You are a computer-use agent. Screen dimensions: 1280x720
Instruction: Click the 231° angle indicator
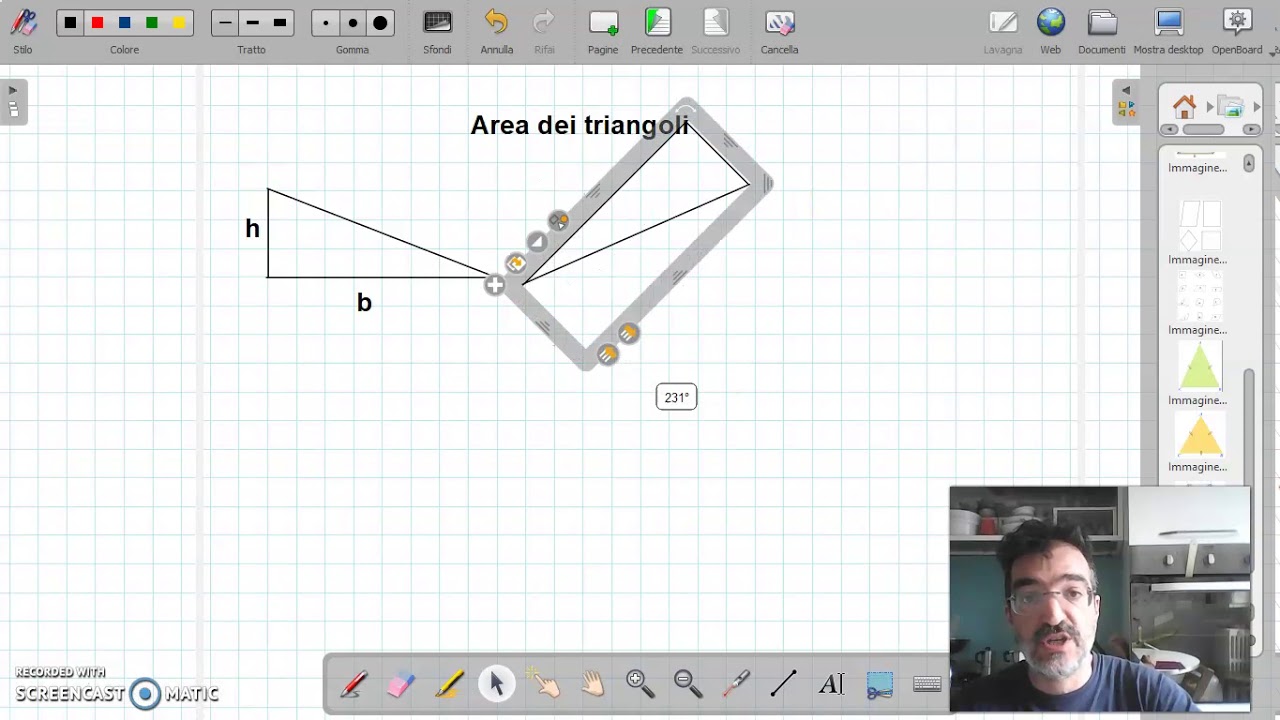pos(676,397)
